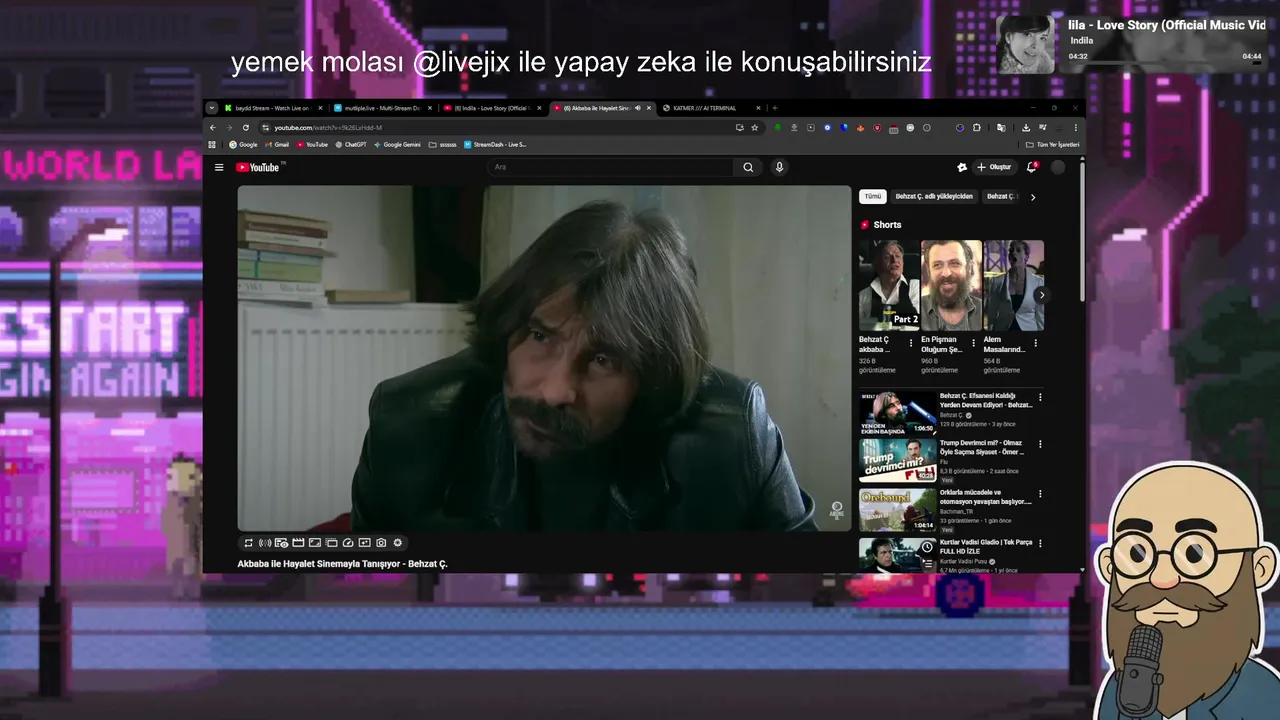Open ChatGPT bookmark
The height and width of the screenshot is (720, 1280).
[351, 145]
